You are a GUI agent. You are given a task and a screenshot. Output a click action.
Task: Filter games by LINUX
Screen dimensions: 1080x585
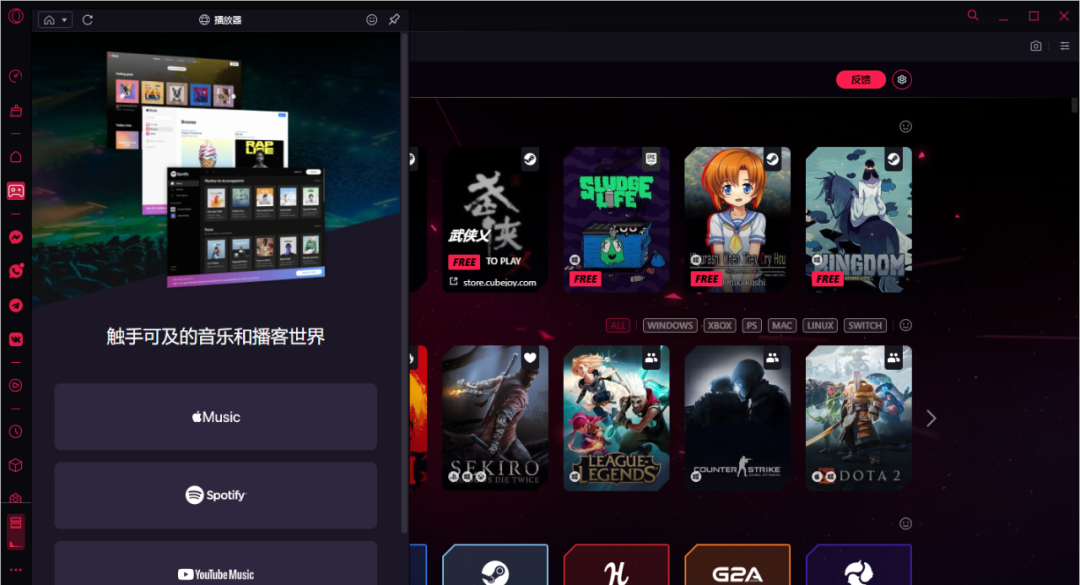(x=820, y=325)
